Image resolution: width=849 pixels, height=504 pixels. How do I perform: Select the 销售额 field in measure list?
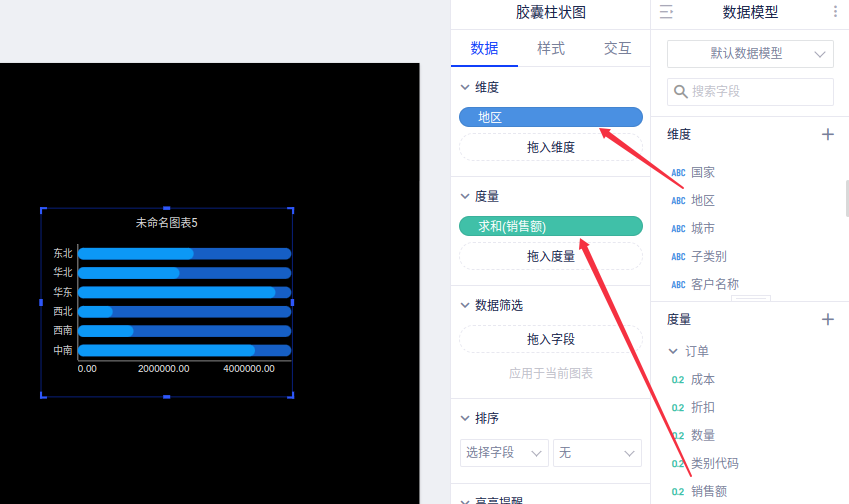click(x=709, y=491)
